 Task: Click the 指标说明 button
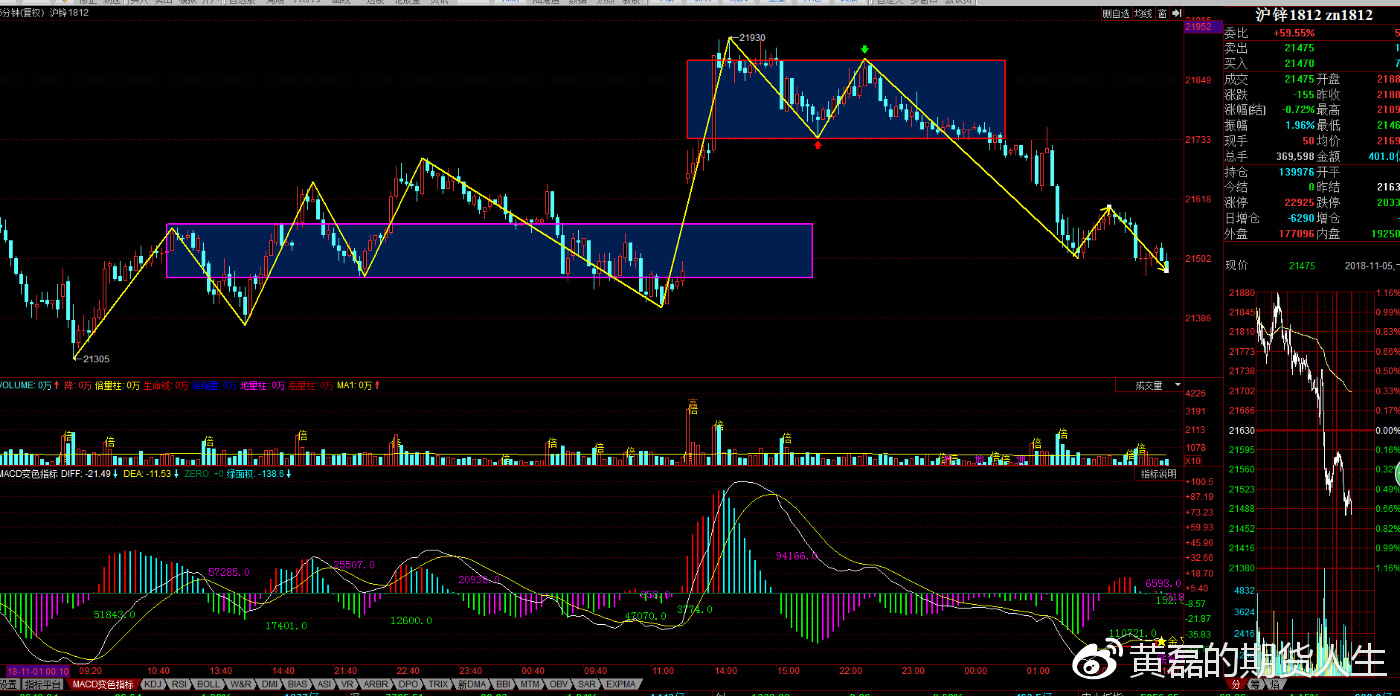coord(1158,474)
